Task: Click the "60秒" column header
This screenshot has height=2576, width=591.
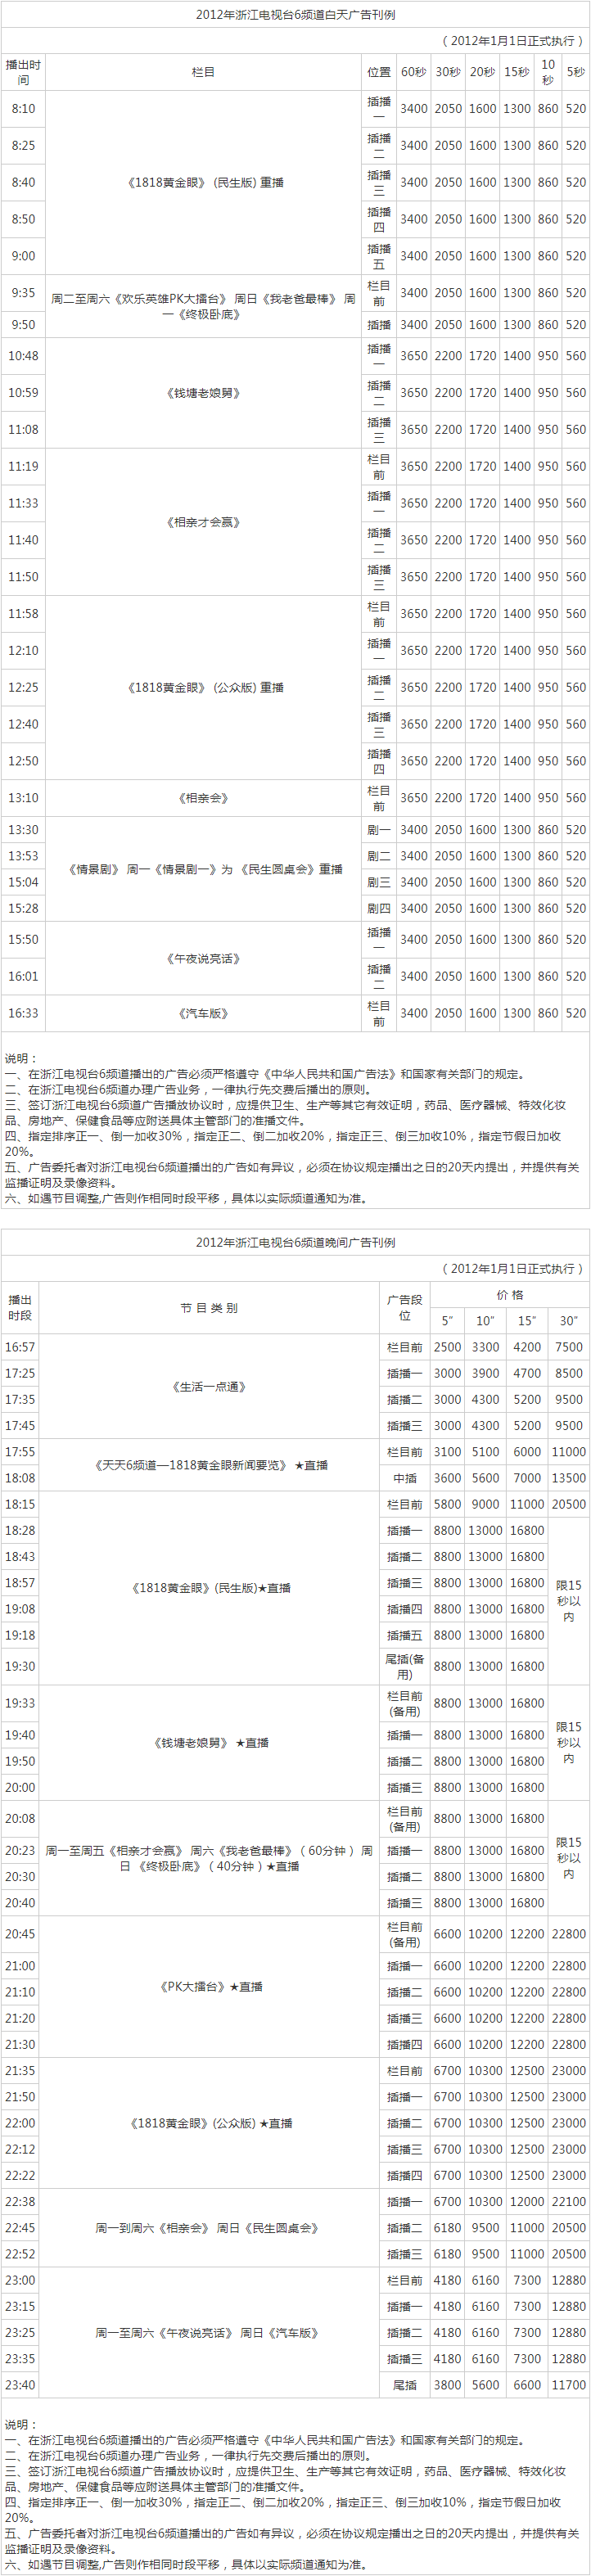Action: [413, 72]
